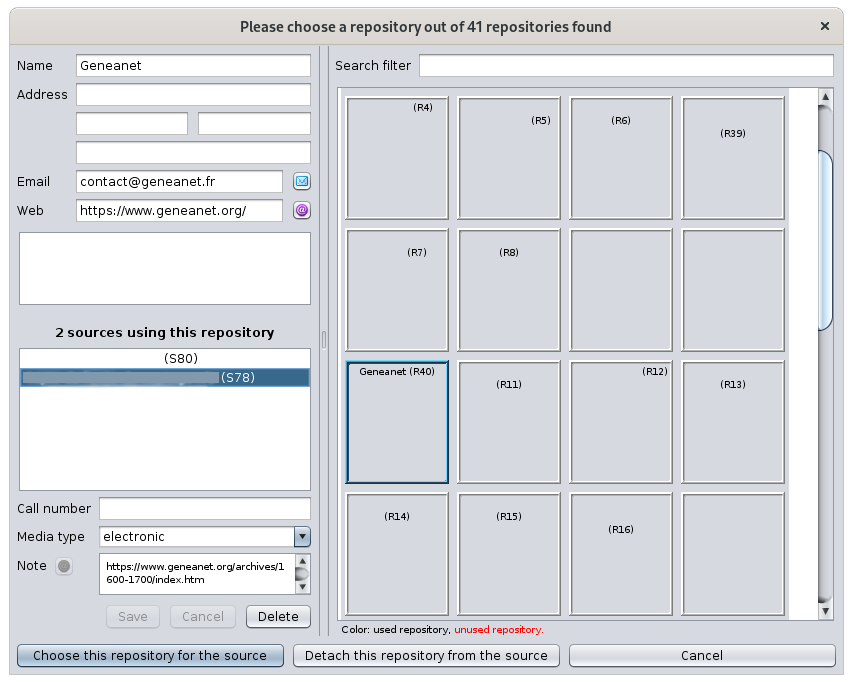Select the (R16) repository tile

click(x=621, y=554)
